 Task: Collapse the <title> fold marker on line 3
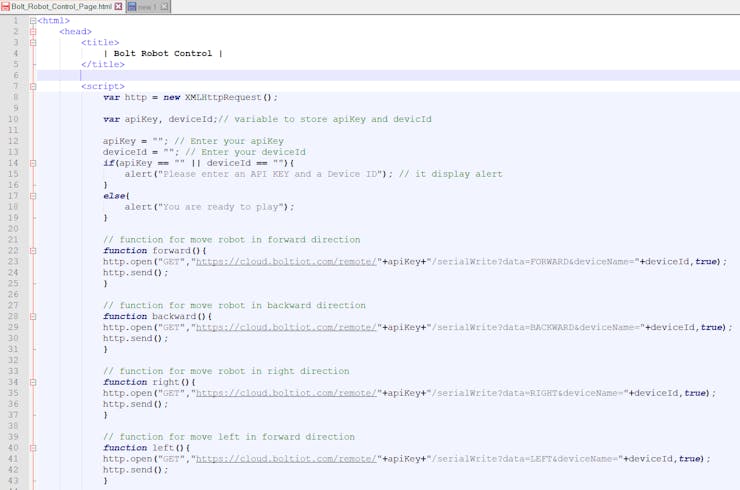point(33,42)
